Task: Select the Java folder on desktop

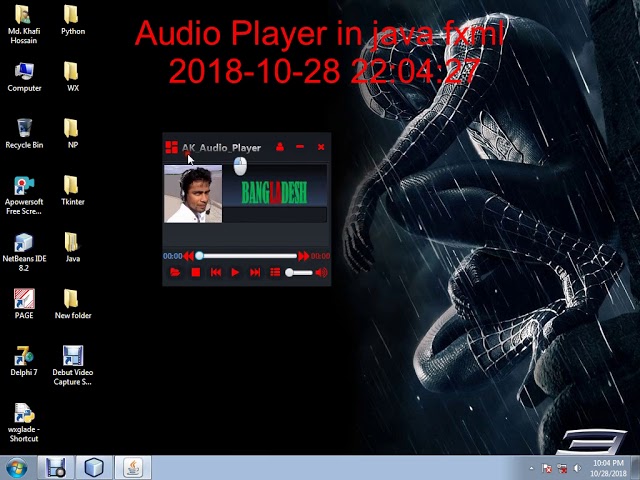Action: [73, 248]
